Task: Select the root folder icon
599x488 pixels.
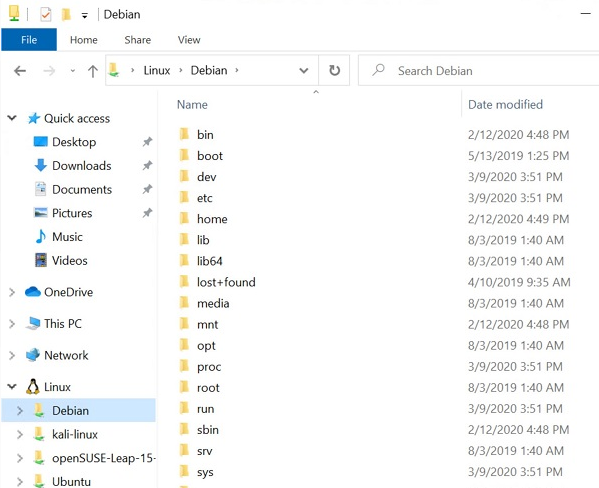Action: (x=184, y=387)
